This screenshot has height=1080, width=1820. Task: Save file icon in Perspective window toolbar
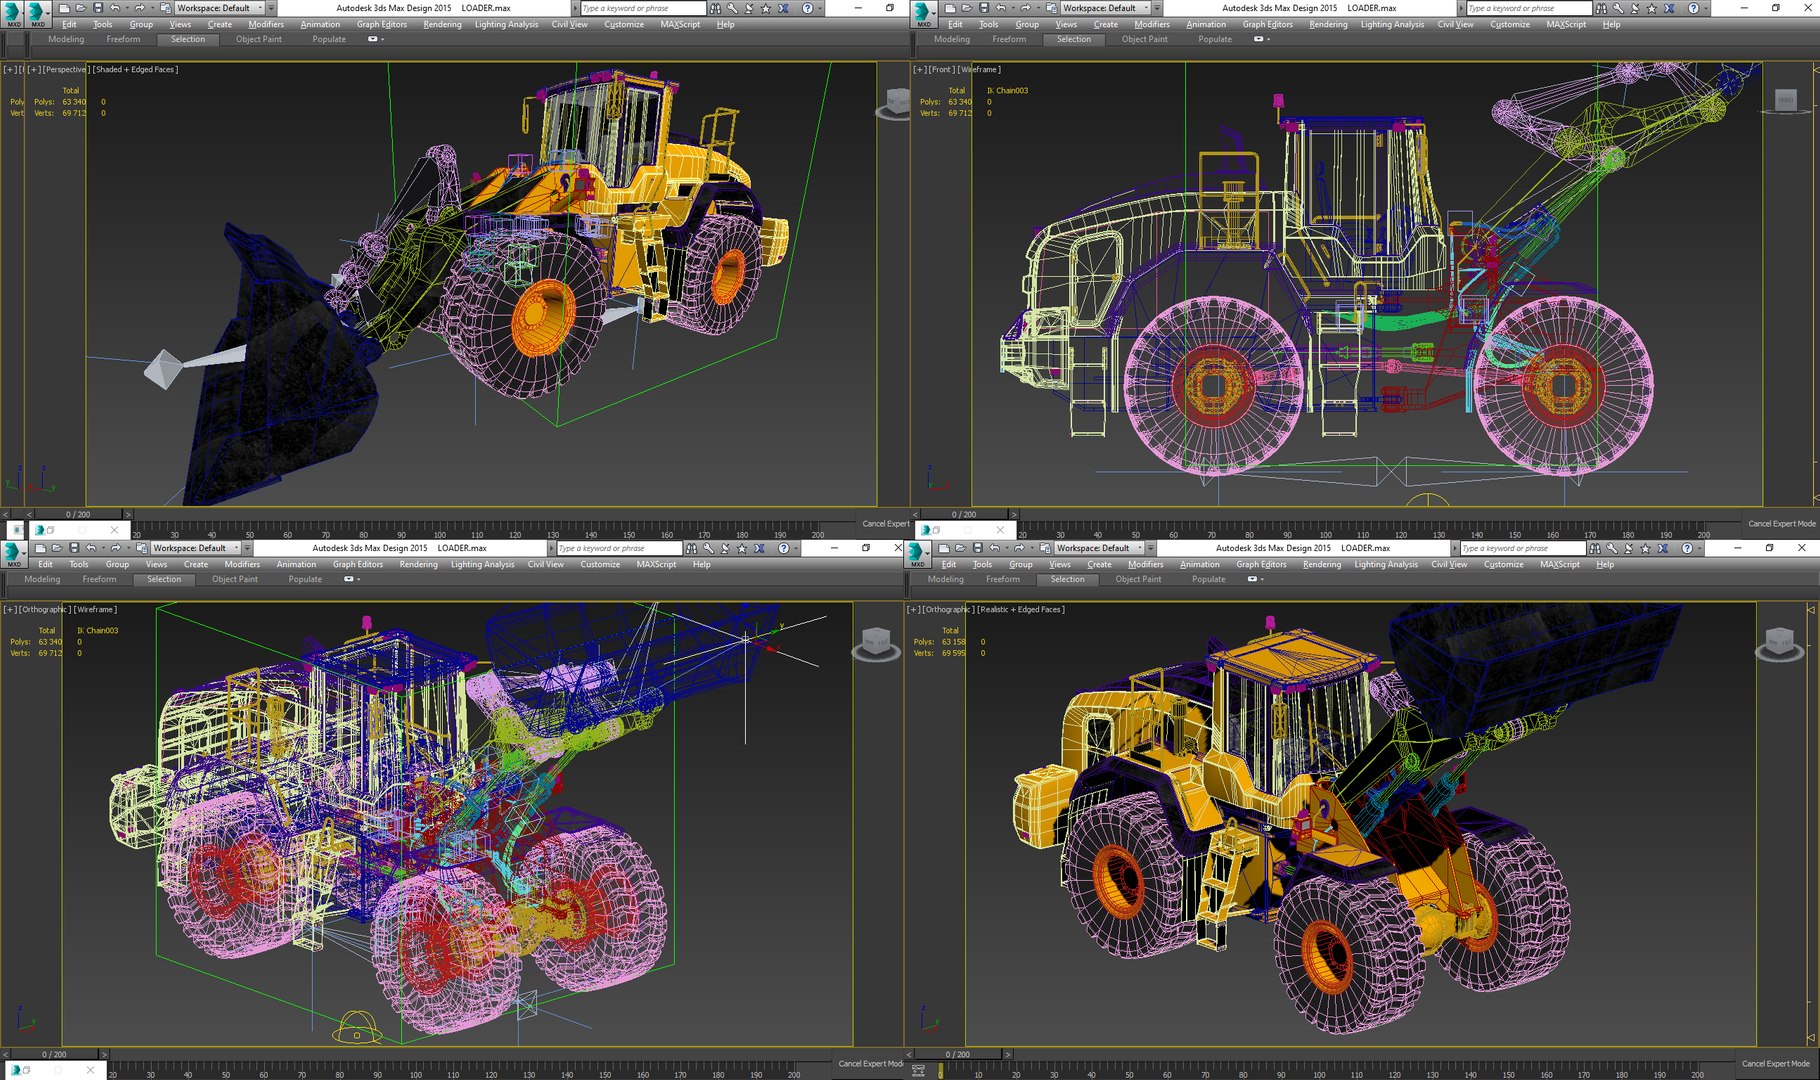click(98, 8)
